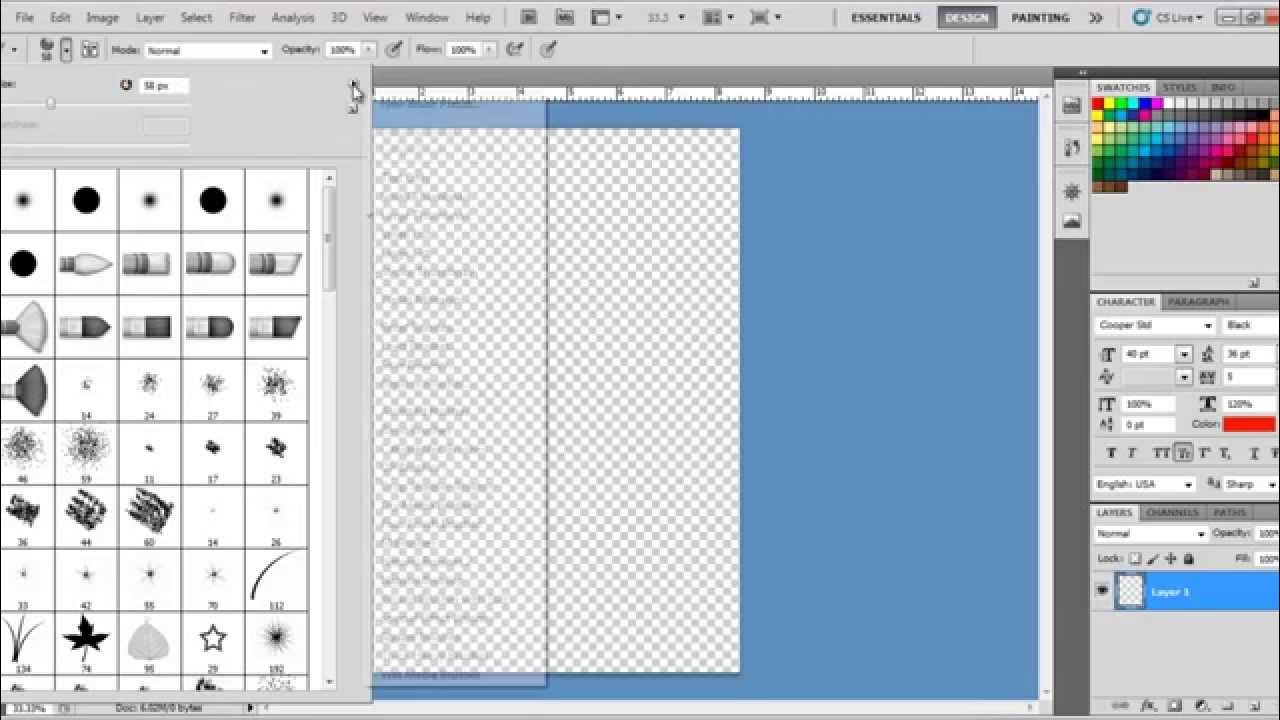
Task: Switch to the Styles tab
Action: [x=1179, y=88]
